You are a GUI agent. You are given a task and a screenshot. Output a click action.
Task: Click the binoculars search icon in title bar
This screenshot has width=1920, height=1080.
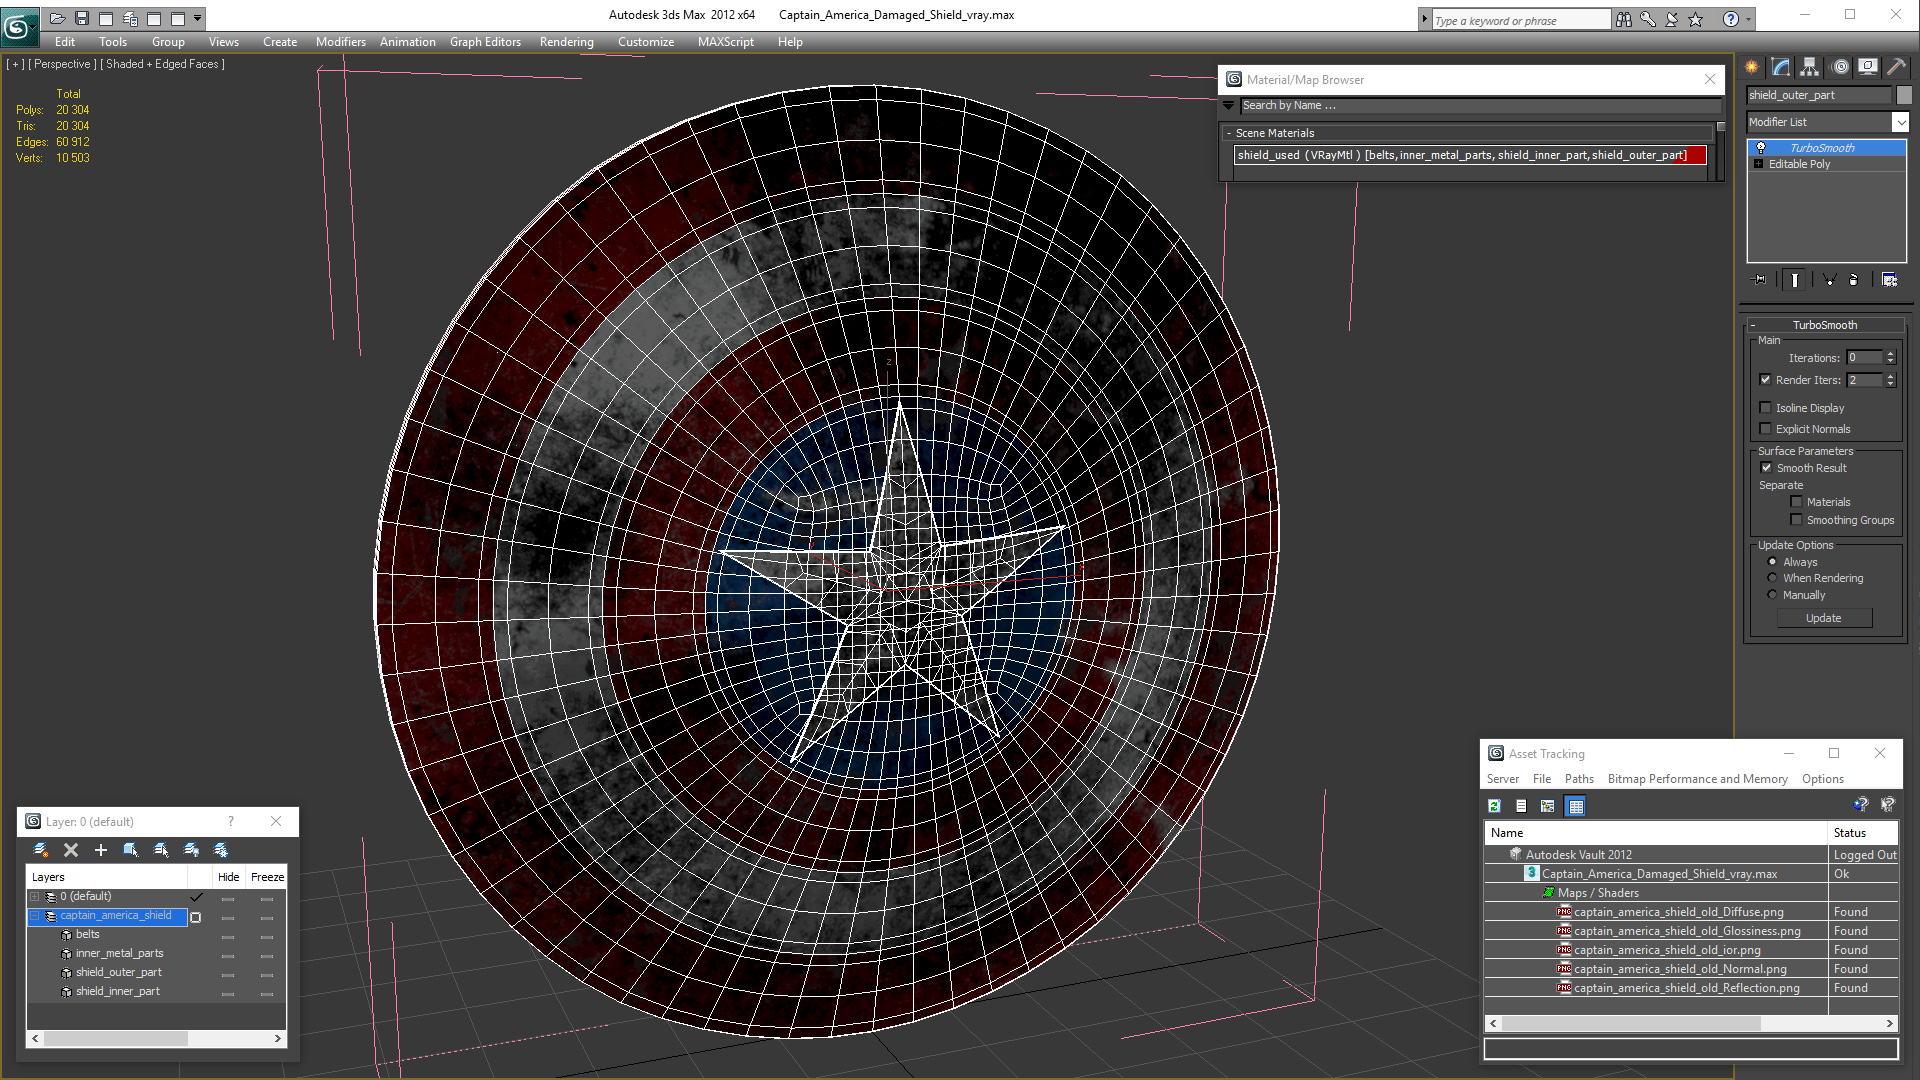tap(1624, 19)
